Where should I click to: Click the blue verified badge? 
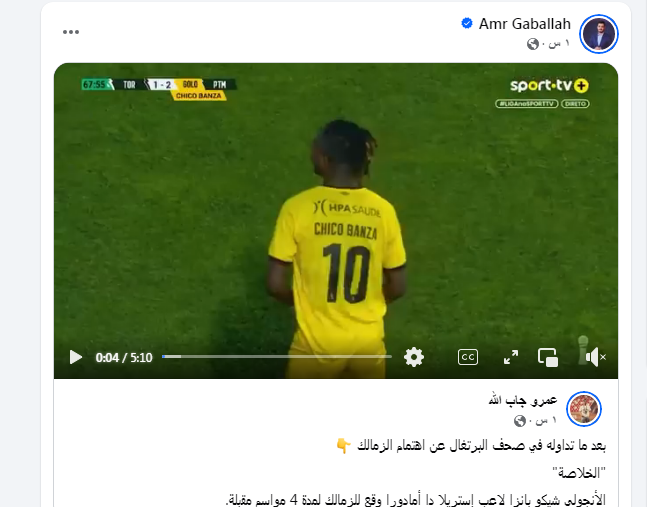467,24
